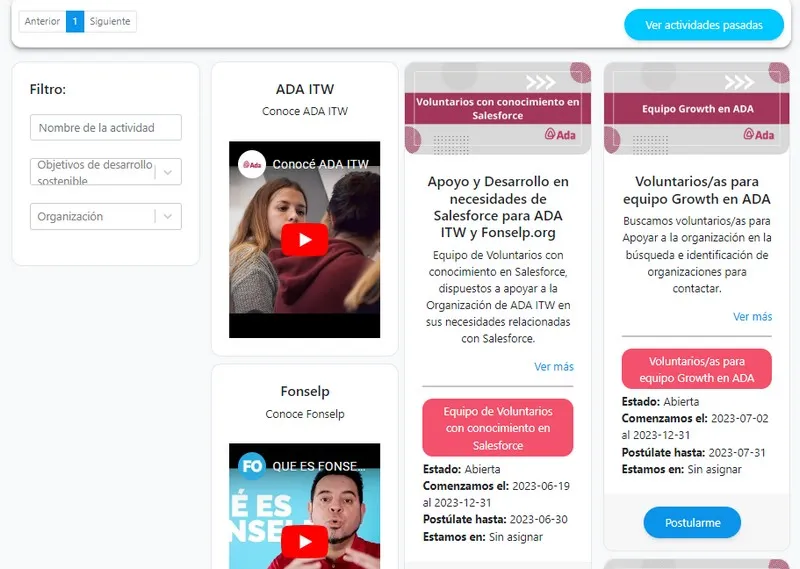Open the Organización dropdown arrow
Image resolution: width=800 pixels, height=569 pixels.
coord(167,216)
